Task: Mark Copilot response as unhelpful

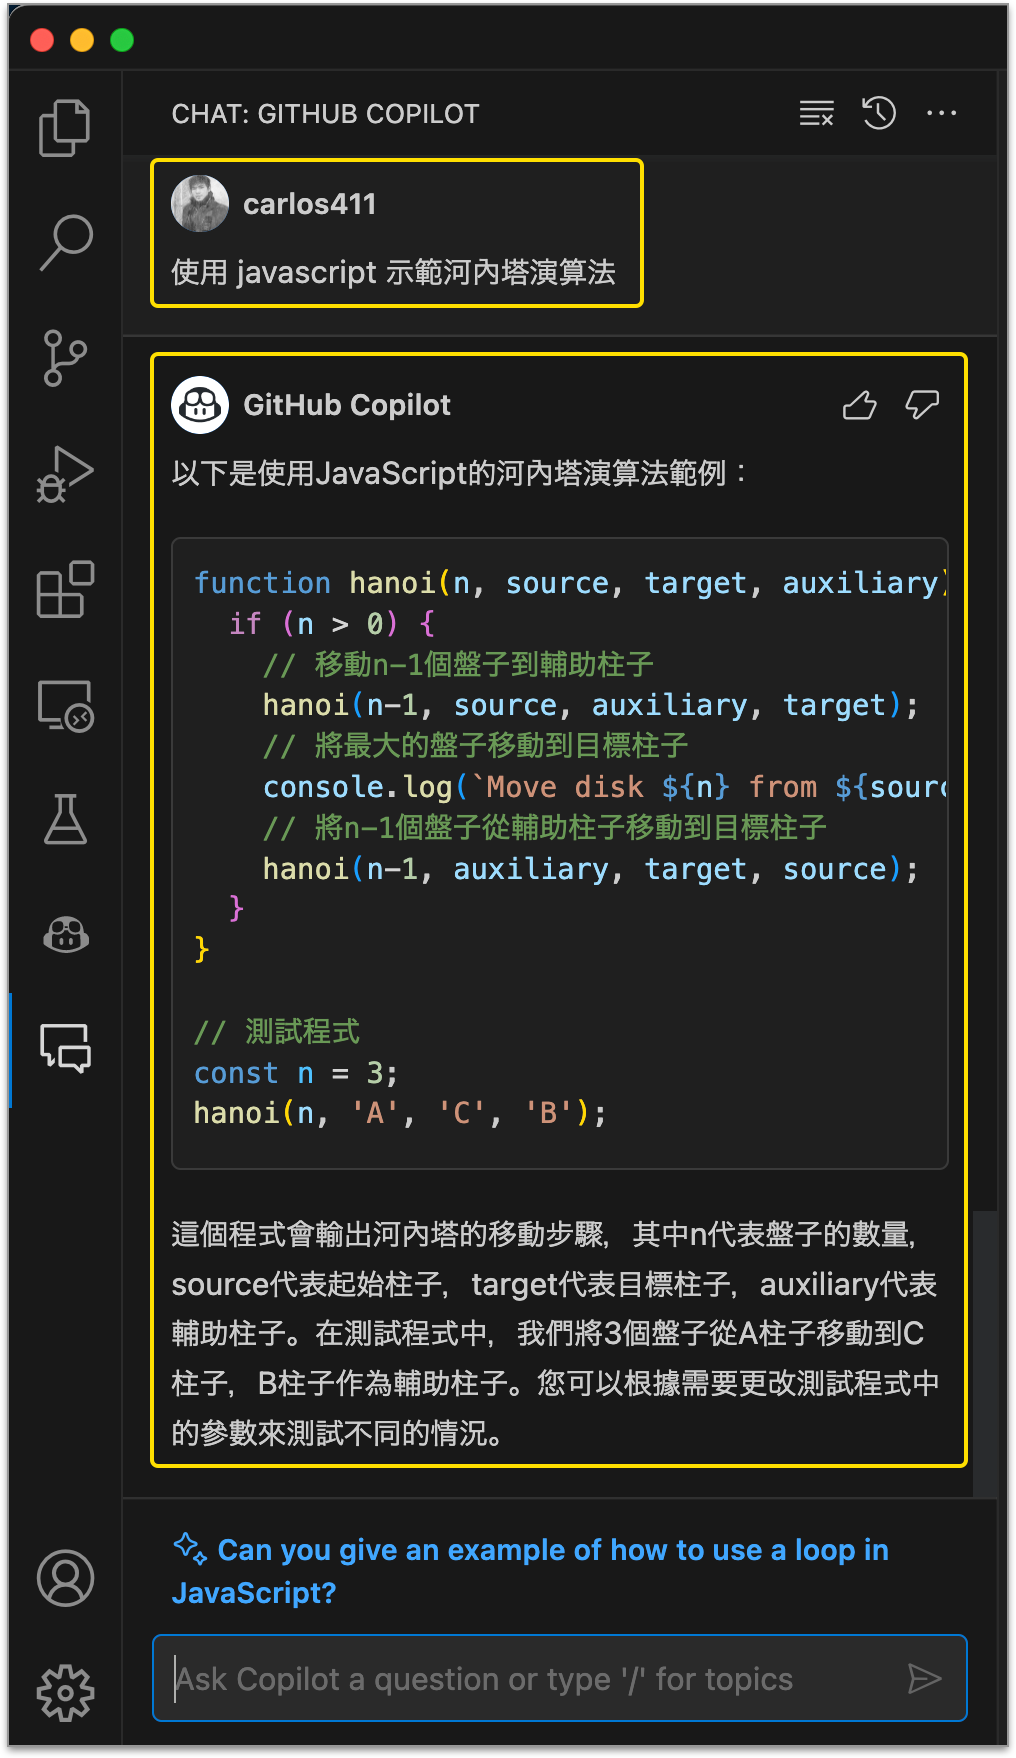Action: (x=921, y=405)
